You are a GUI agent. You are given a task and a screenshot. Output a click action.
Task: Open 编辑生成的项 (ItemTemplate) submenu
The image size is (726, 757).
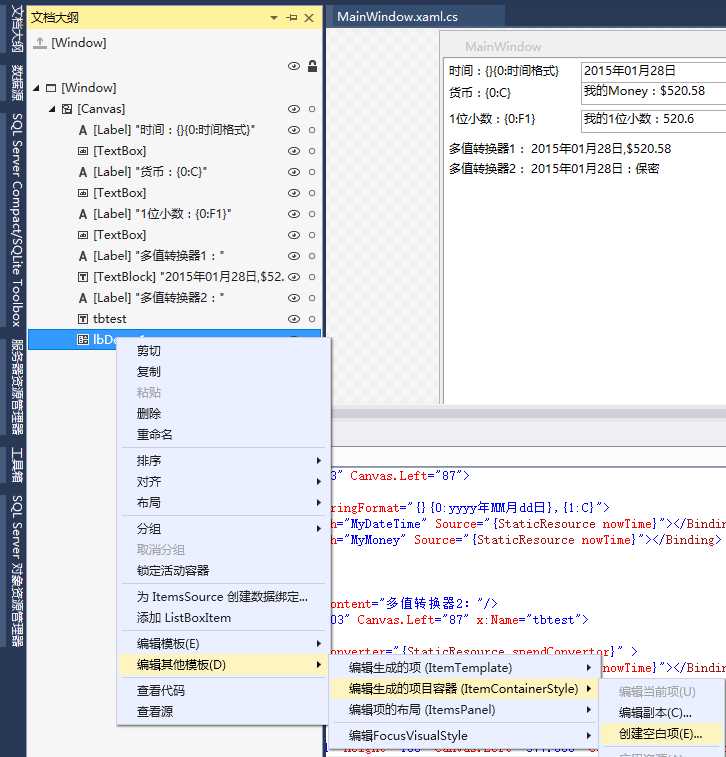464,668
